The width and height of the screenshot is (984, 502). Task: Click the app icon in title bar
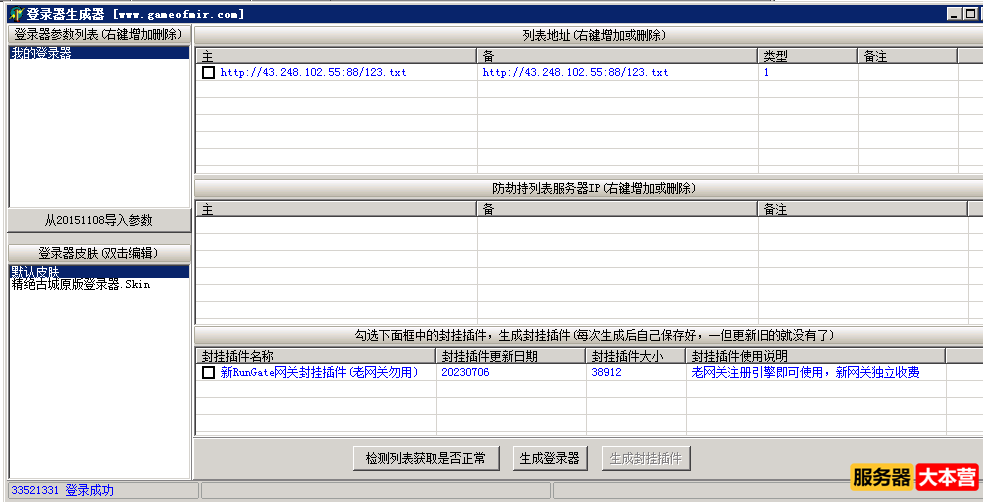pyautogui.click(x=15, y=14)
